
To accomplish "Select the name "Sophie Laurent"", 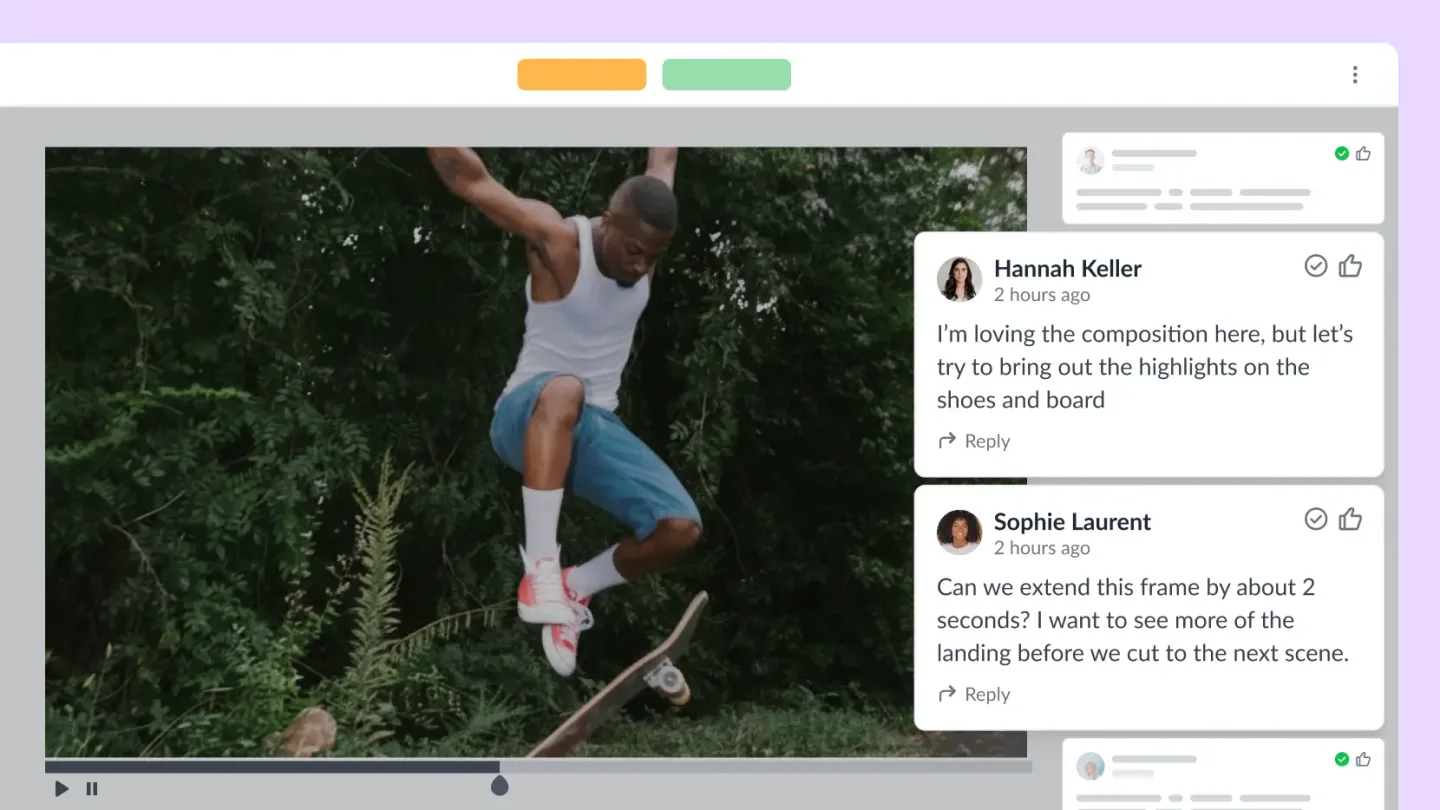I will [1072, 521].
